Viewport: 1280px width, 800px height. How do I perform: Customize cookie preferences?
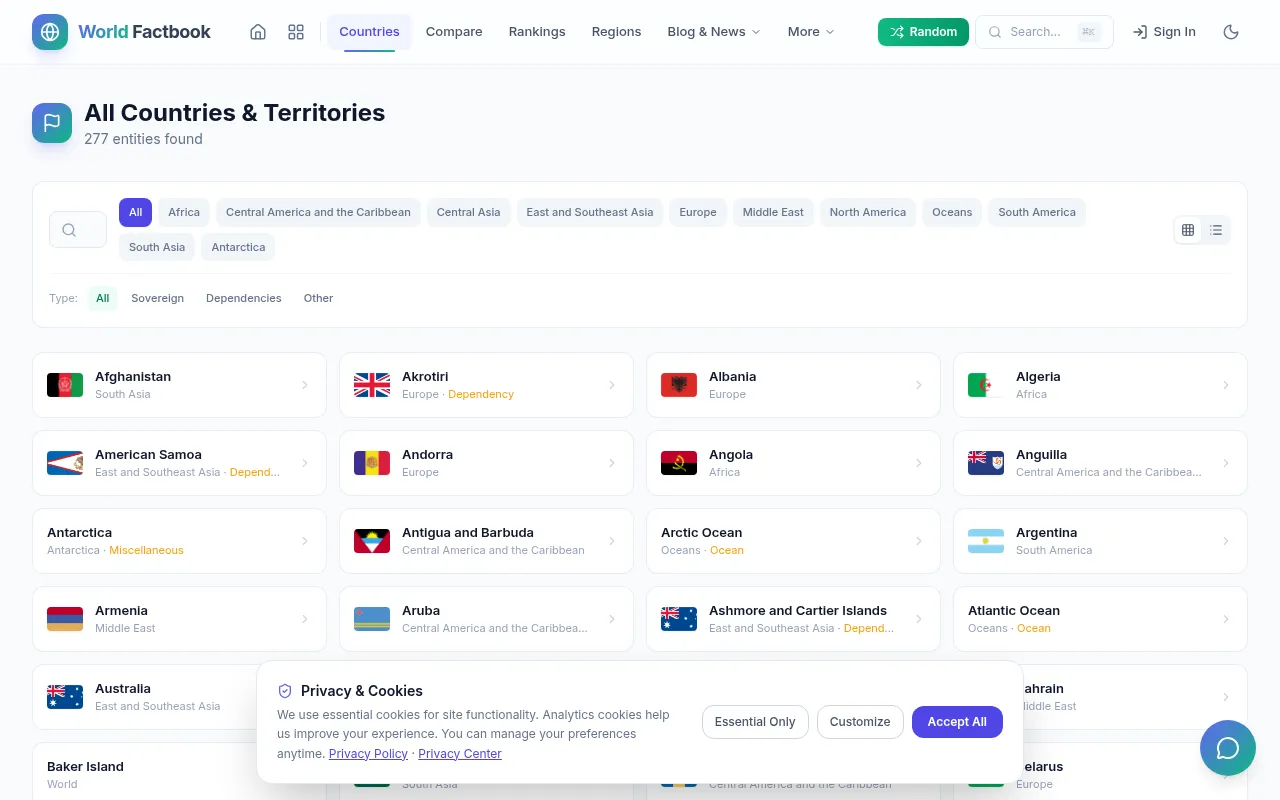pos(860,722)
